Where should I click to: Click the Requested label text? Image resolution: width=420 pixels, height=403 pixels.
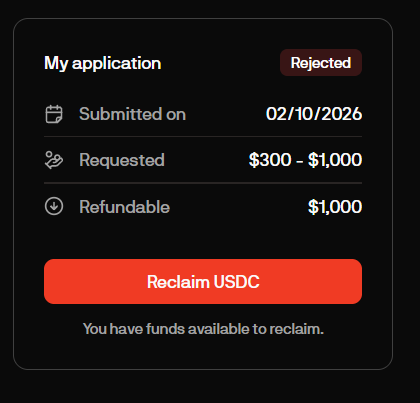122,160
